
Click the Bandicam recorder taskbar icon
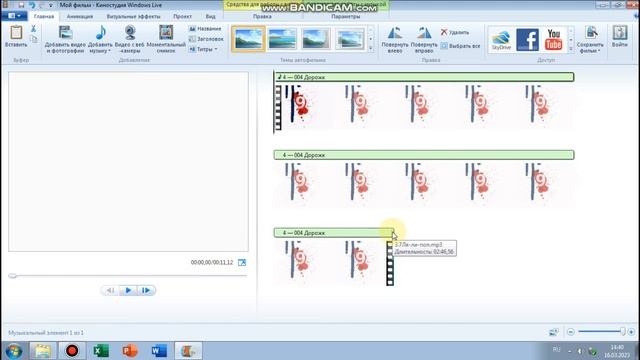click(72, 351)
